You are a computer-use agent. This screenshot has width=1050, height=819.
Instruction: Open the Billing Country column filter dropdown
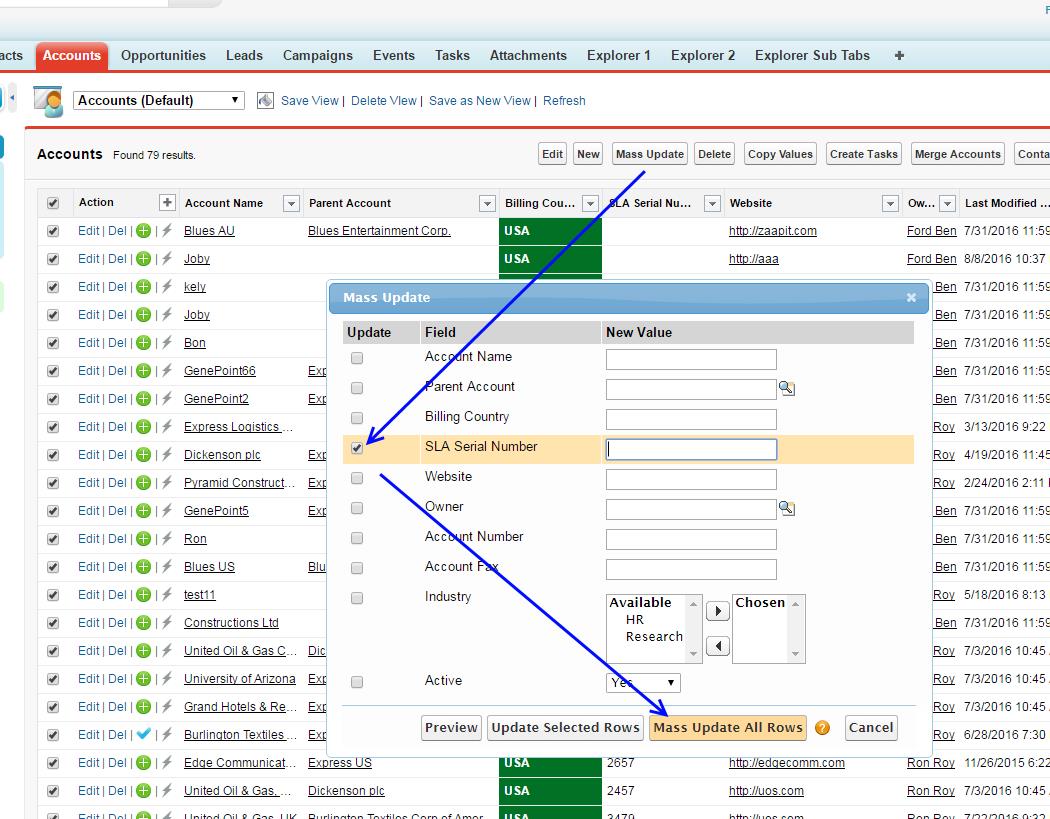click(x=590, y=204)
